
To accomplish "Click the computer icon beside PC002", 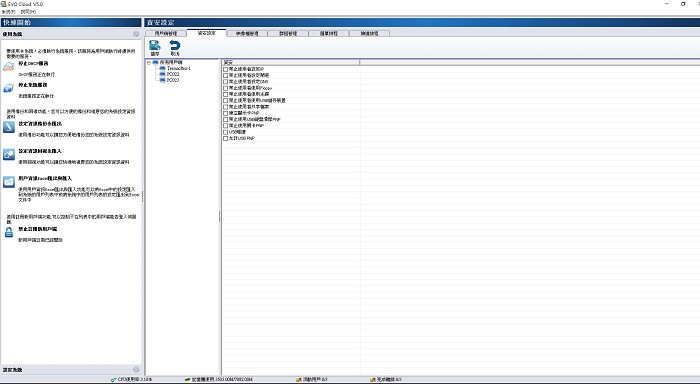I will (x=162, y=75).
